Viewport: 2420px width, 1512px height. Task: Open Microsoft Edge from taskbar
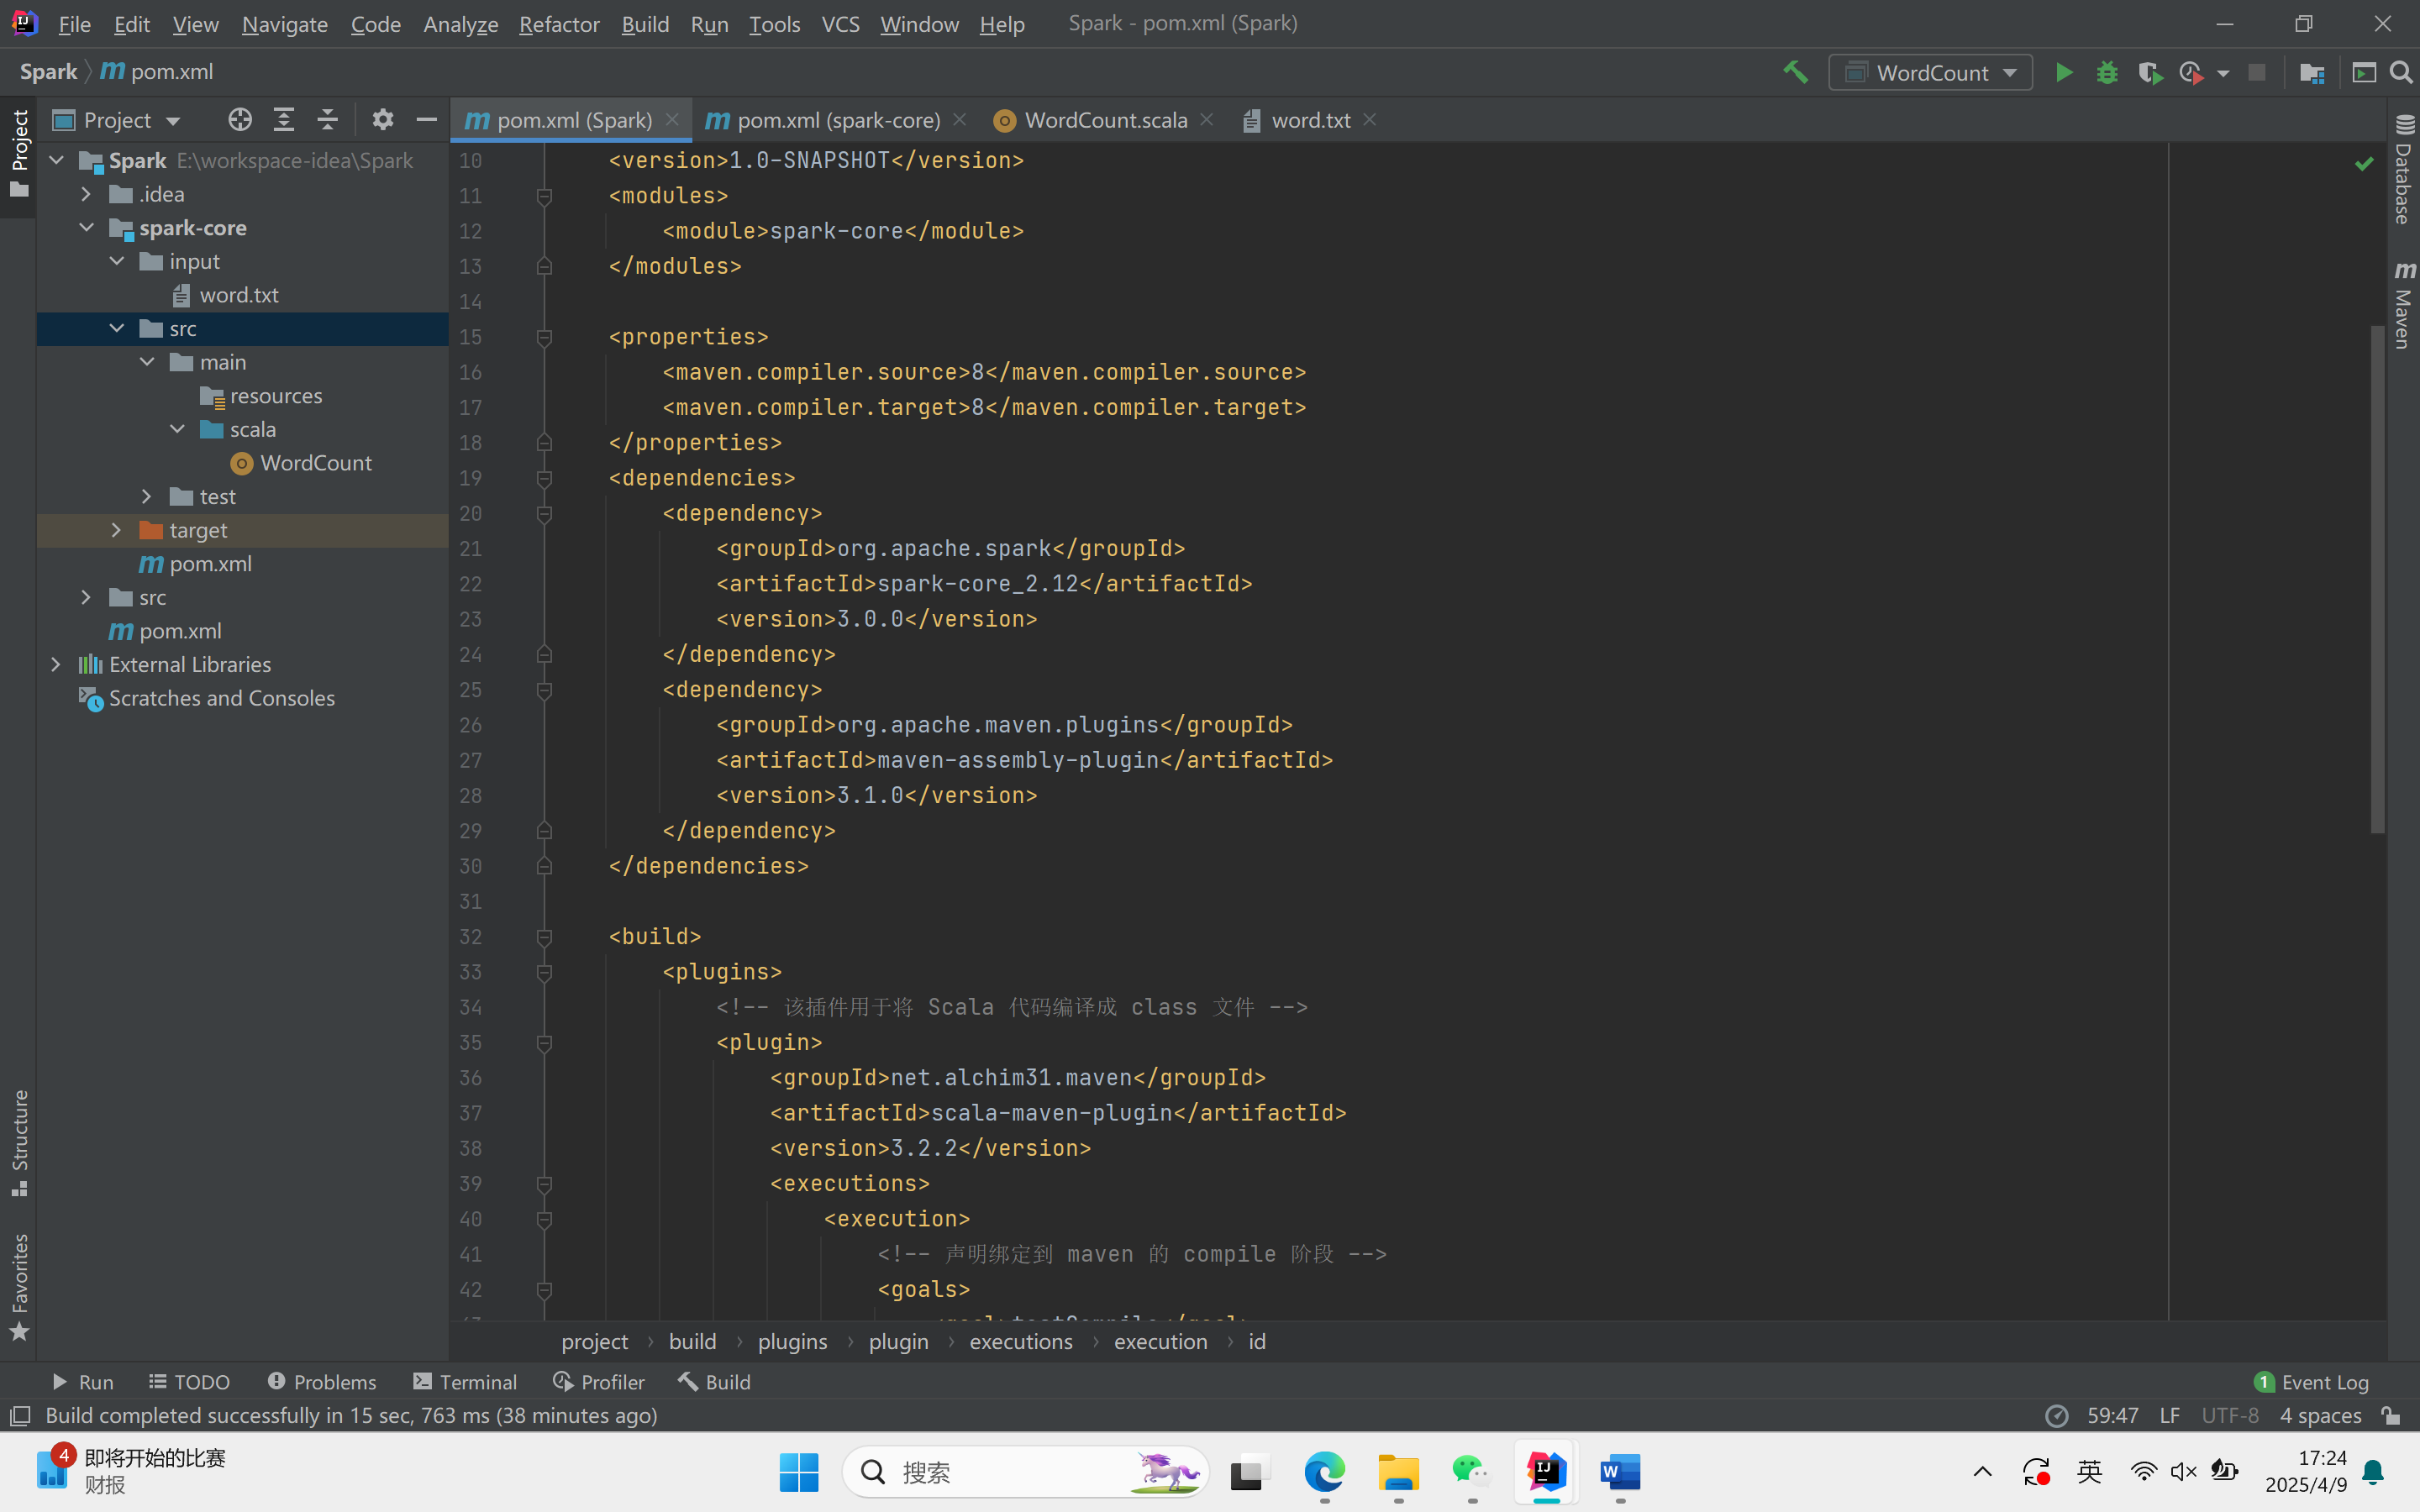[x=1325, y=1471]
